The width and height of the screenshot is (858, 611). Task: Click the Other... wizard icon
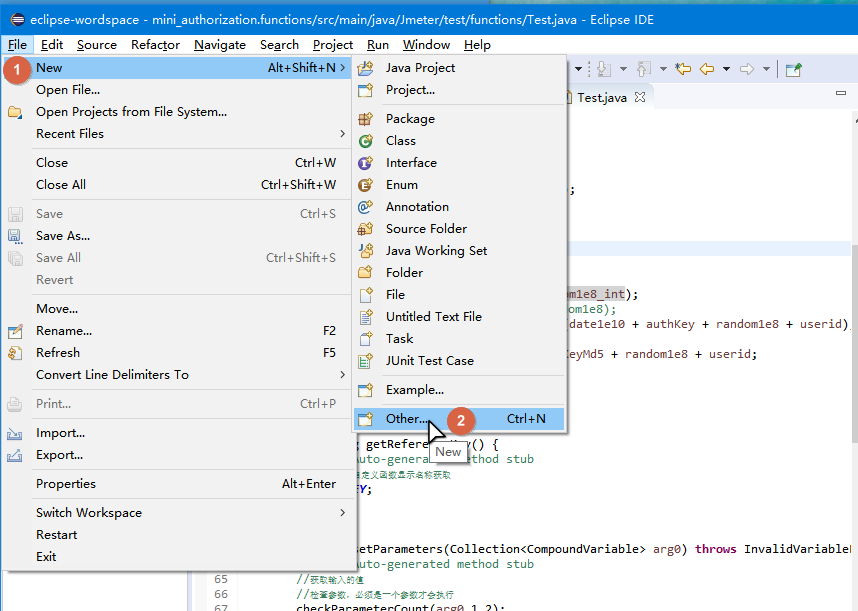(x=366, y=419)
